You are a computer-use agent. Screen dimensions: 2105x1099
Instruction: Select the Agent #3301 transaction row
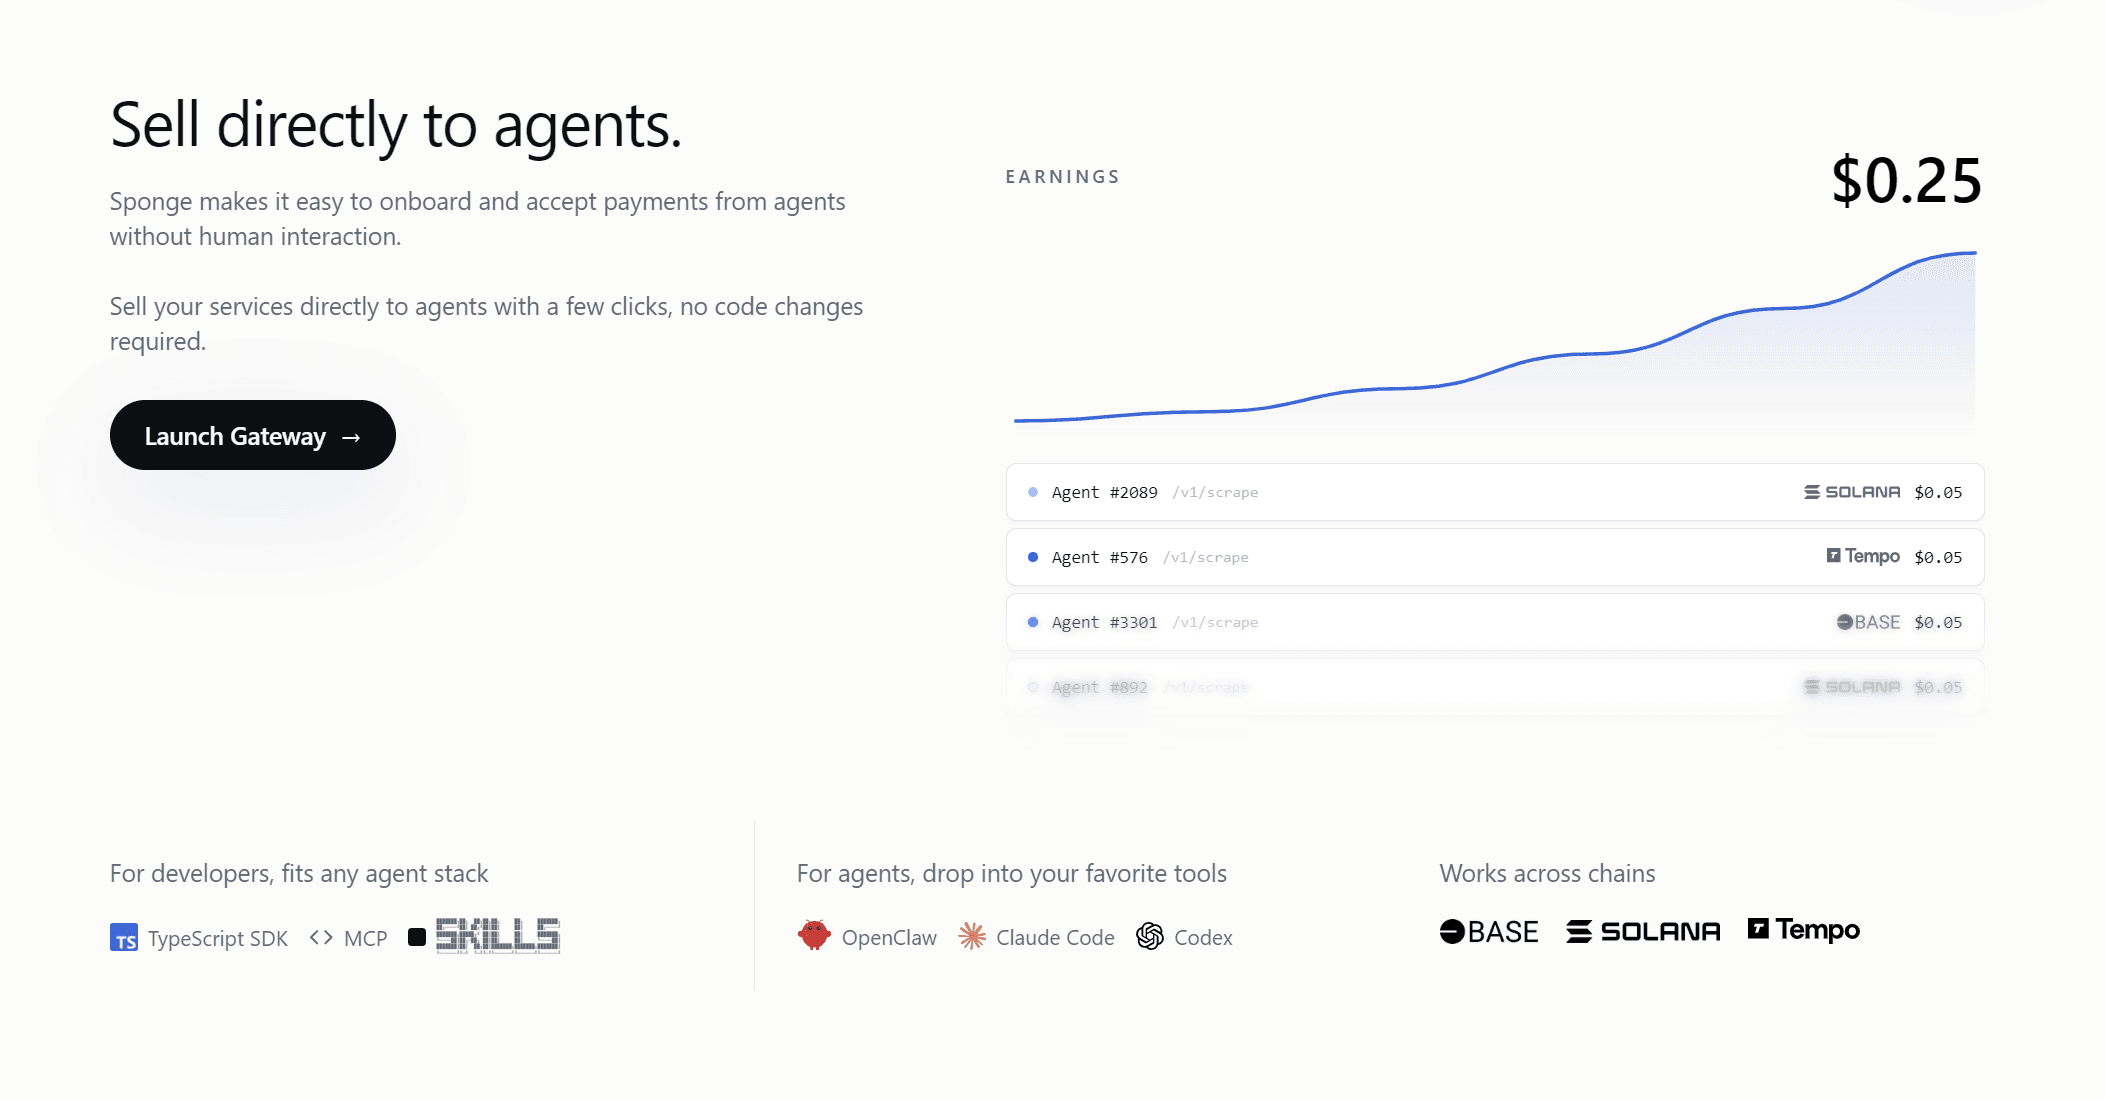pos(1494,622)
